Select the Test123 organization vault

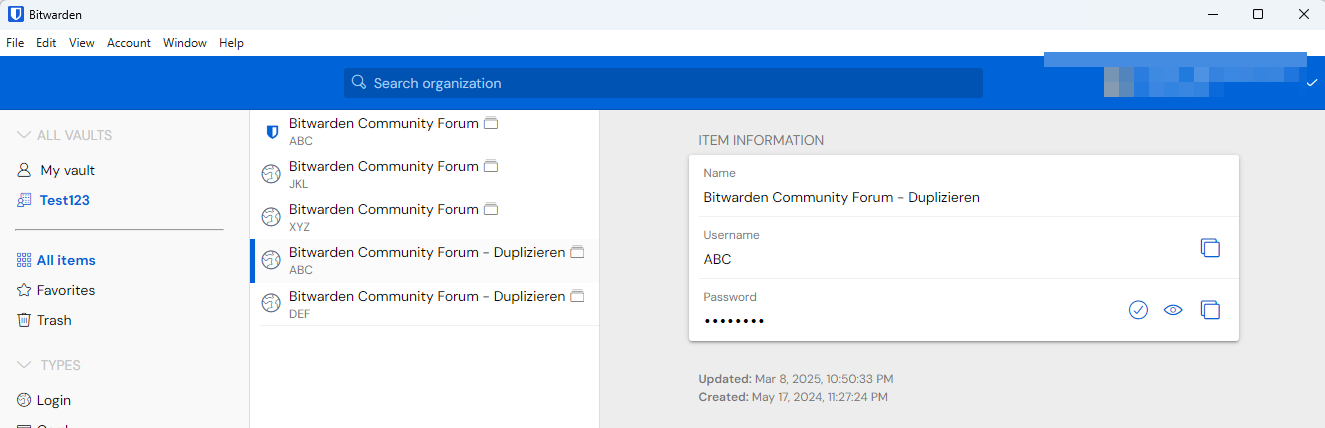tap(64, 200)
